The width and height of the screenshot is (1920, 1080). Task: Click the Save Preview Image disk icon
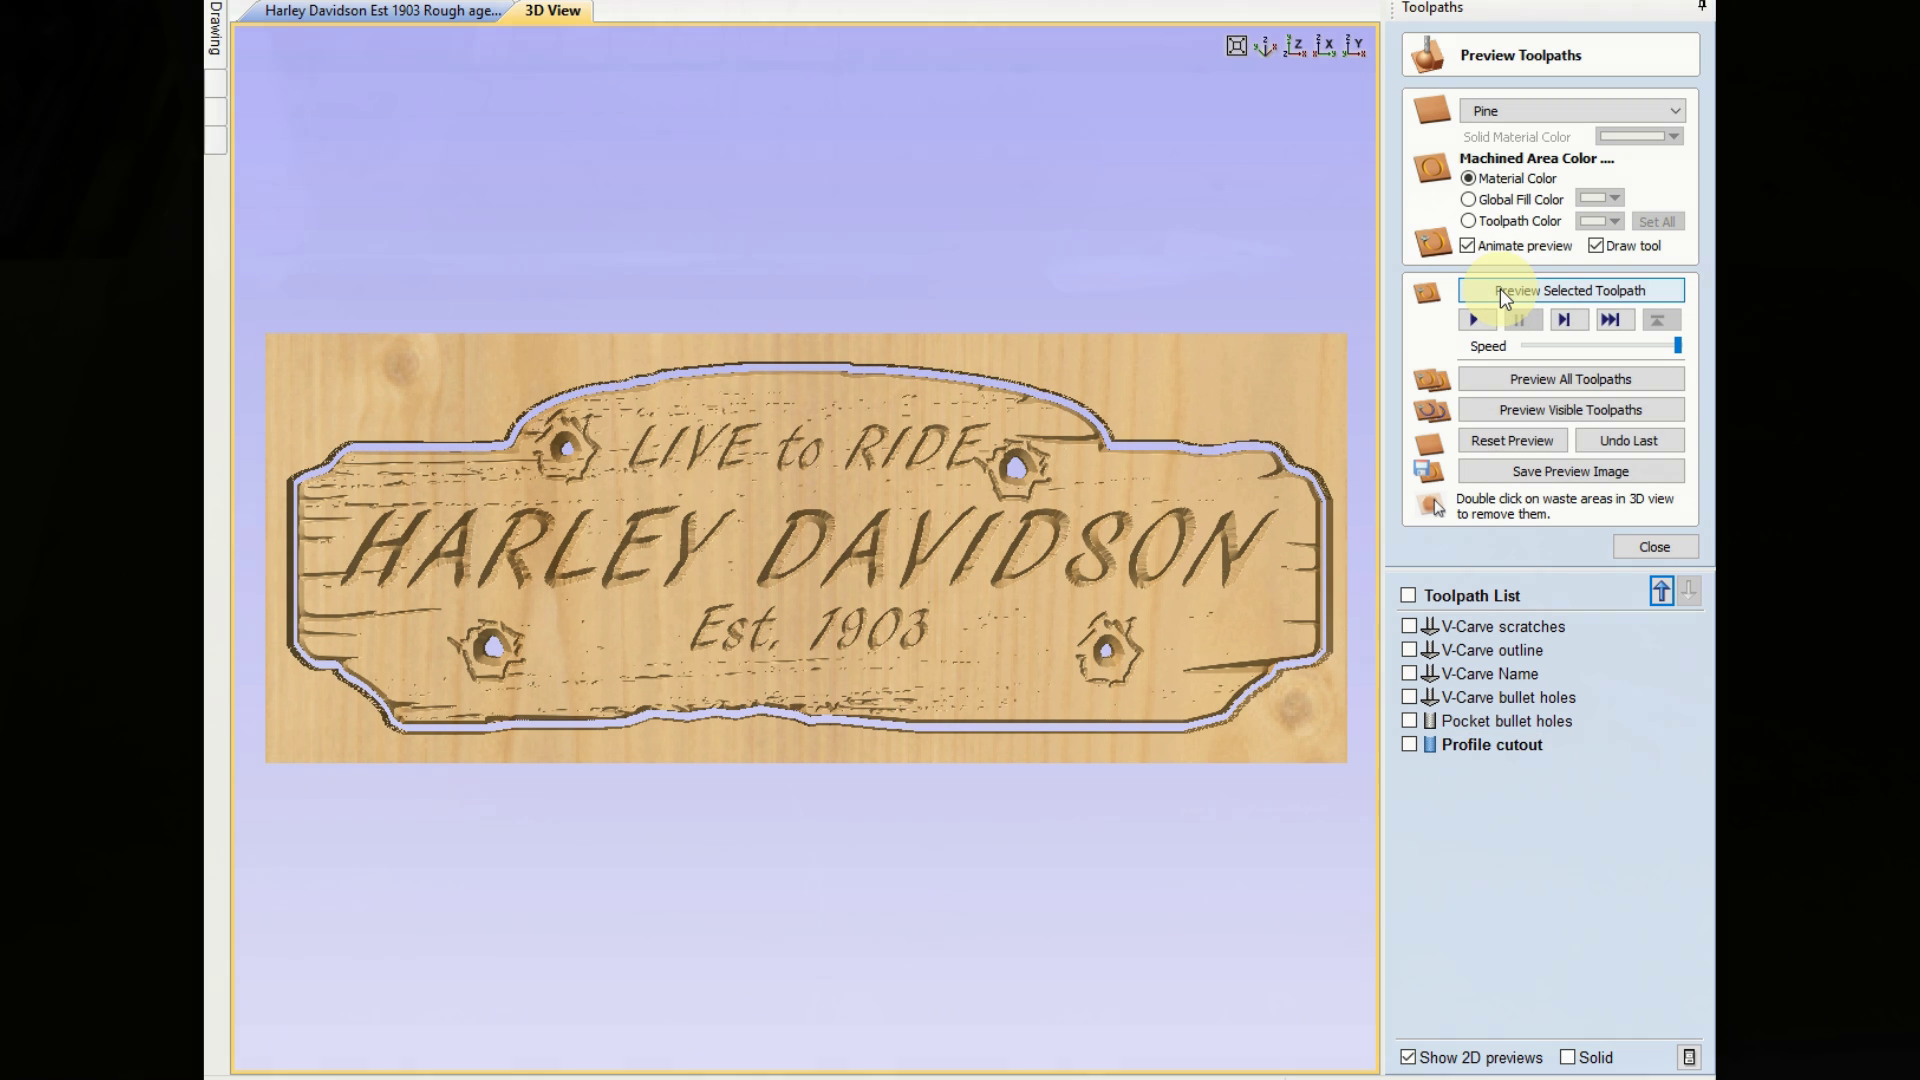tap(1428, 471)
